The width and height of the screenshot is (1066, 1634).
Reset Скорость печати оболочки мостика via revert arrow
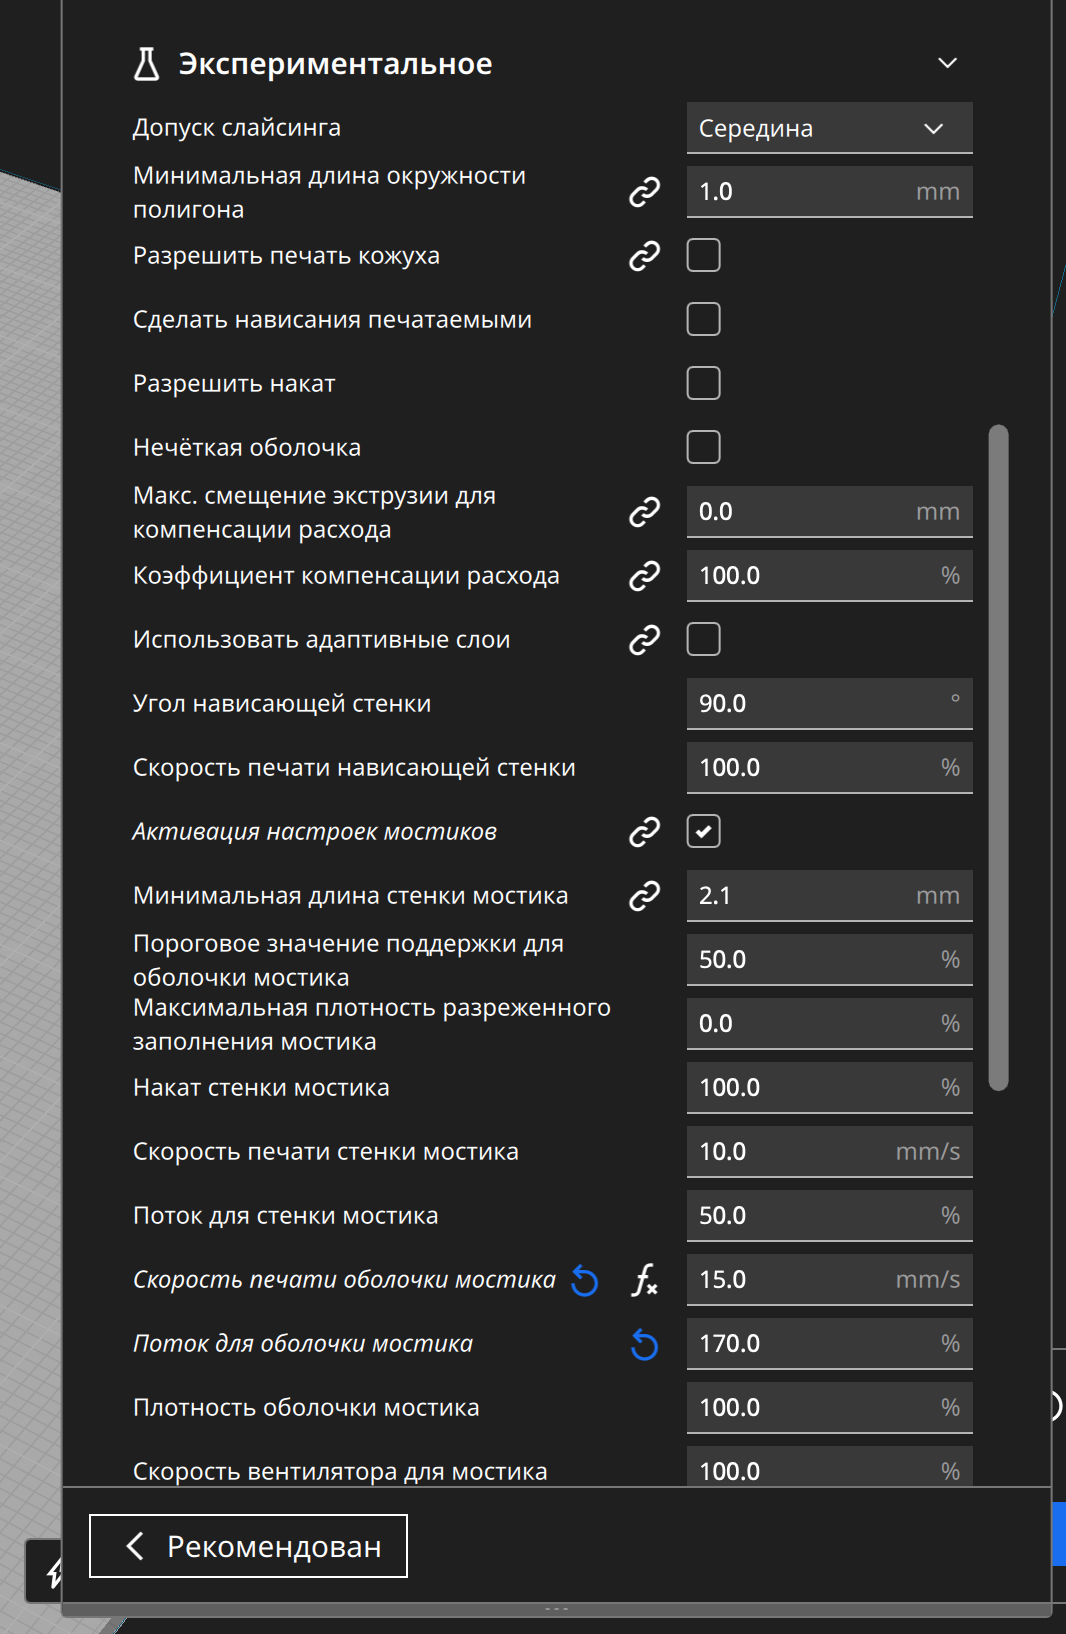pyautogui.click(x=584, y=1280)
